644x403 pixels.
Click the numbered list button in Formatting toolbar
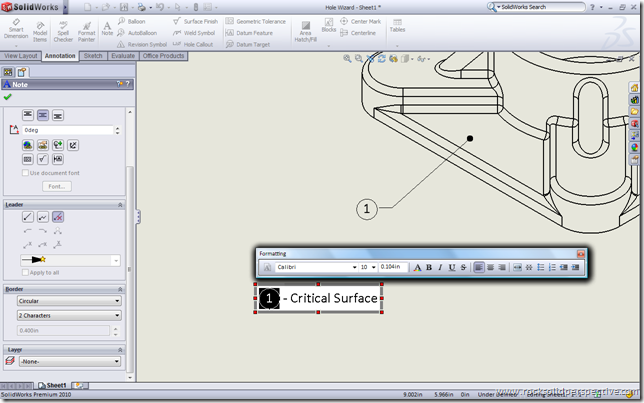[552, 267]
